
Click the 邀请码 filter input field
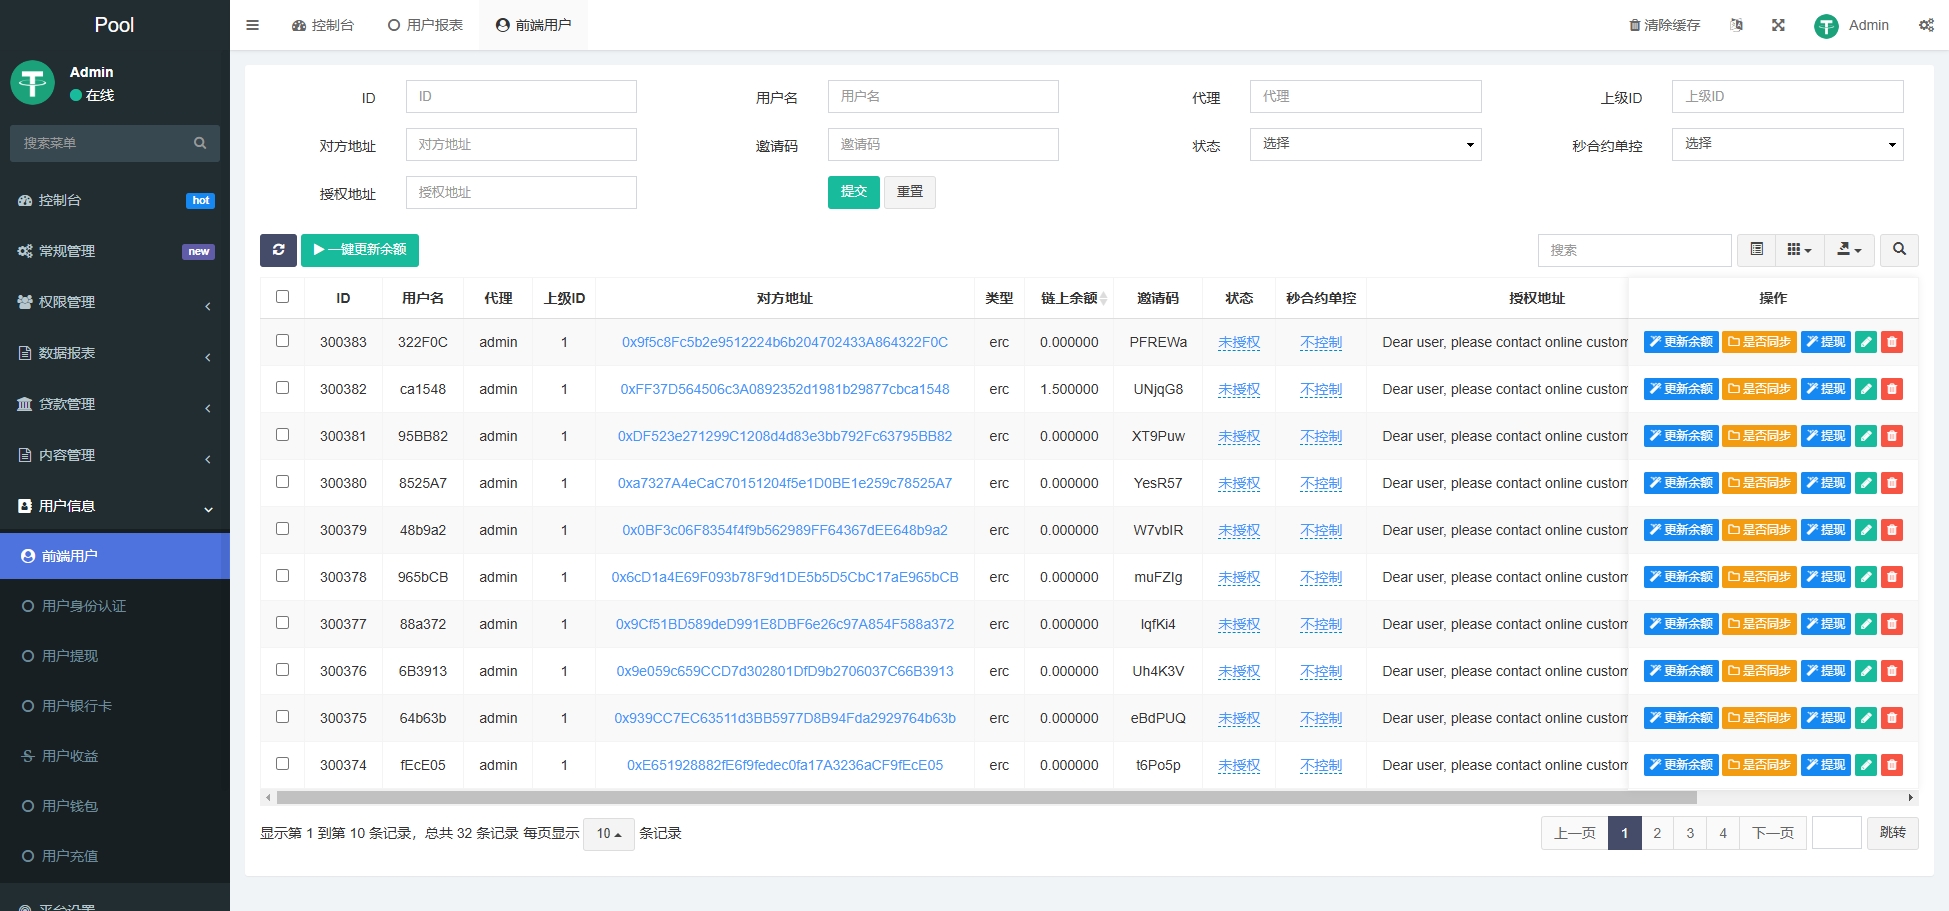[x=942, y=145]
